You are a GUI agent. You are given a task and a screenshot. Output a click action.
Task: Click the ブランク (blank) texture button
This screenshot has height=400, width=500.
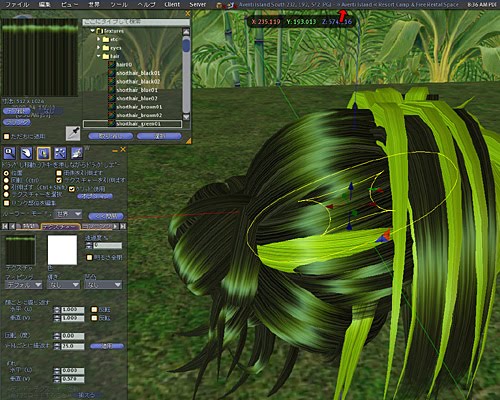tap(17, 122)
